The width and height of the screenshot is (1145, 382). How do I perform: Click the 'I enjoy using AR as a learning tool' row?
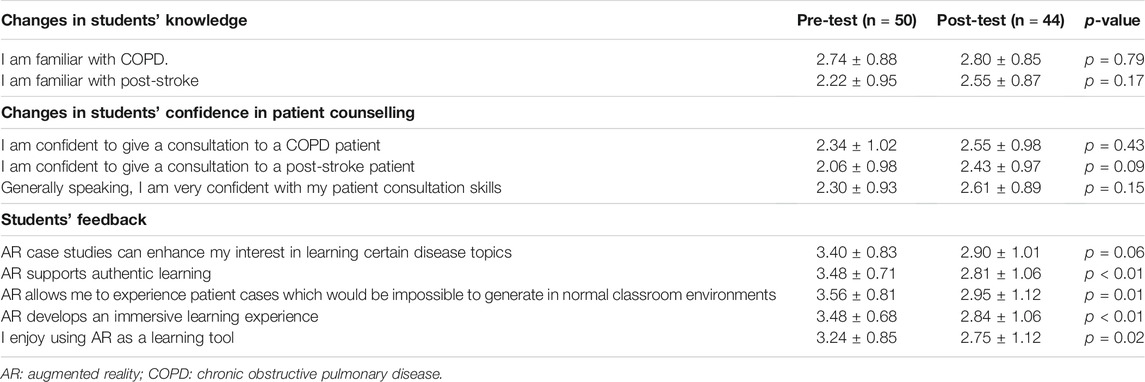[572, 338]
